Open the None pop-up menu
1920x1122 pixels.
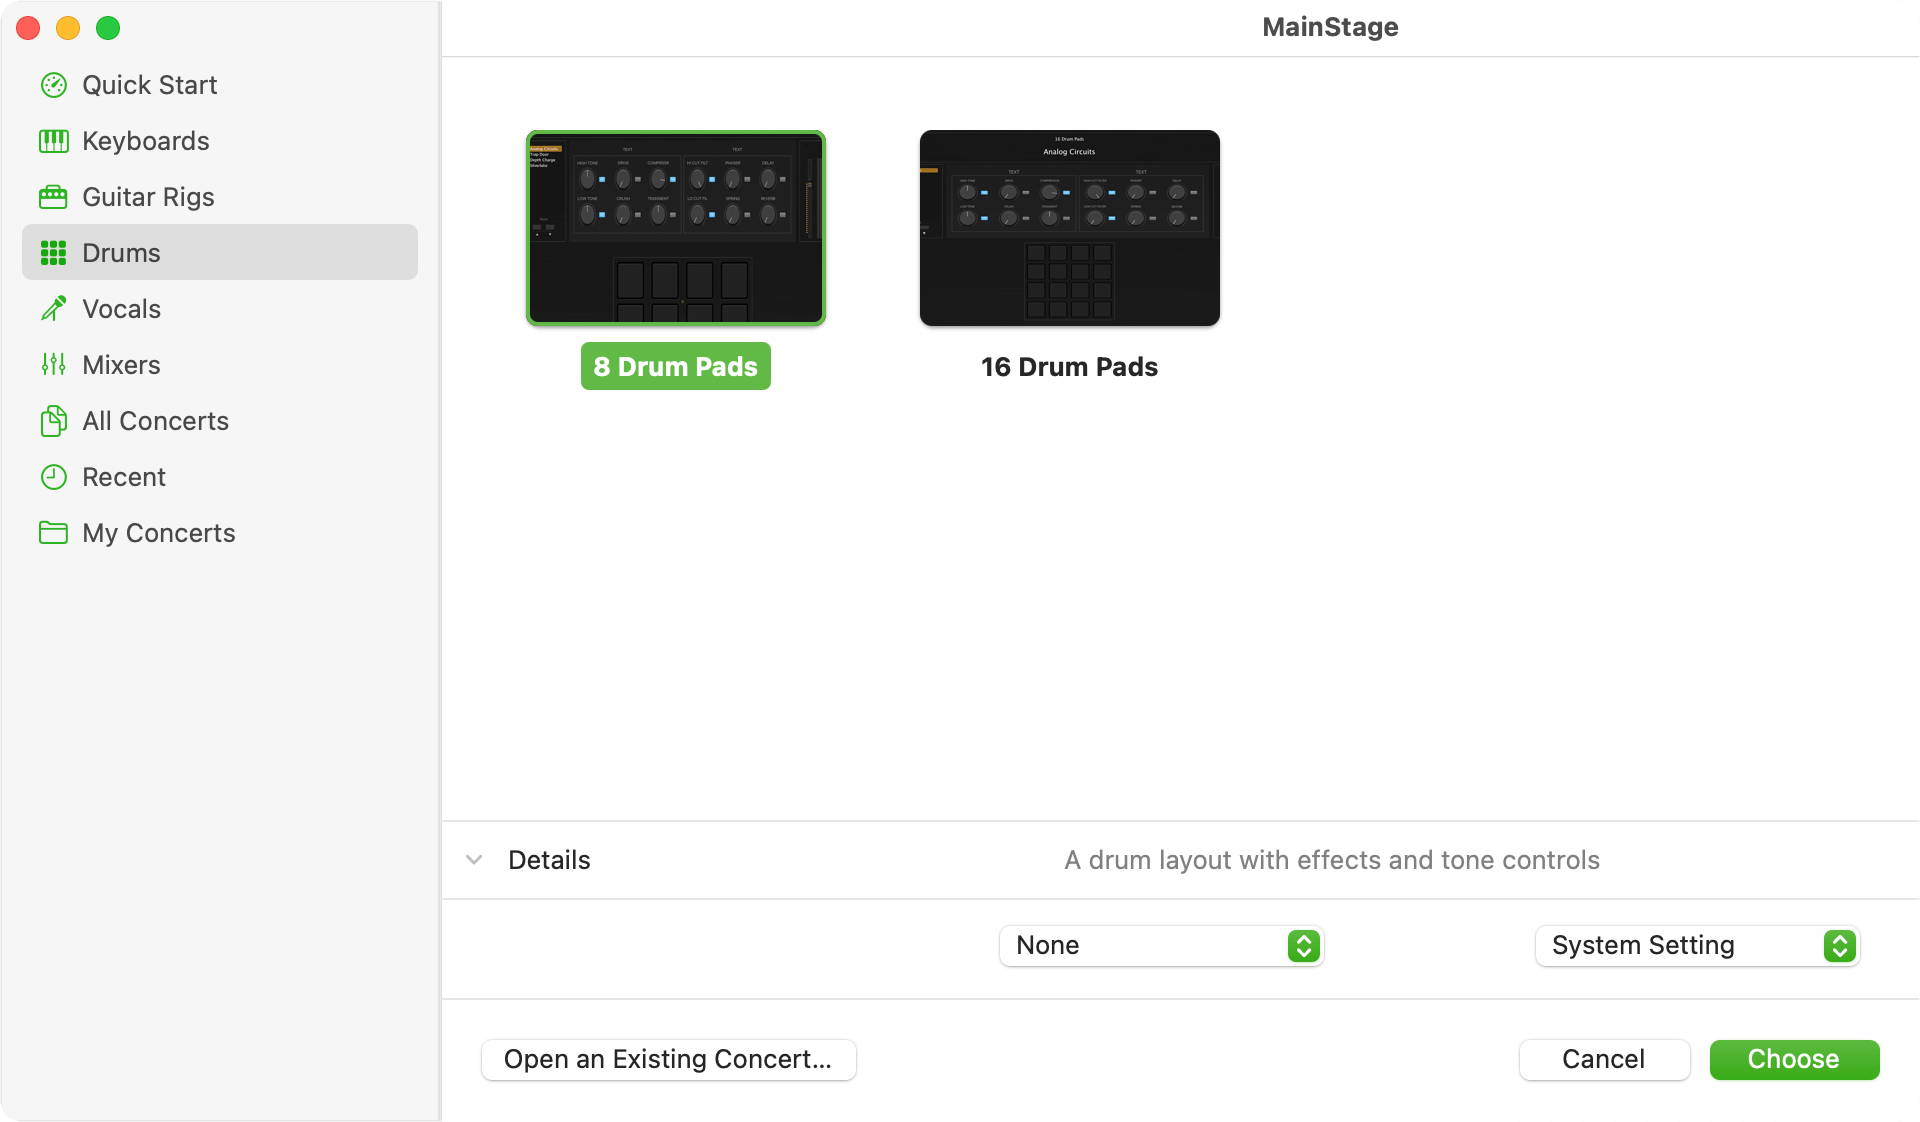pos(1162,946)
